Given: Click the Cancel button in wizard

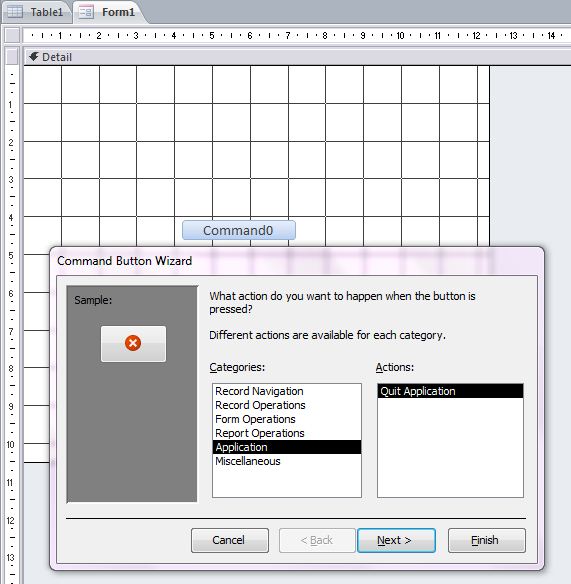Looking at the screenshot, I should tap(229, 540).
